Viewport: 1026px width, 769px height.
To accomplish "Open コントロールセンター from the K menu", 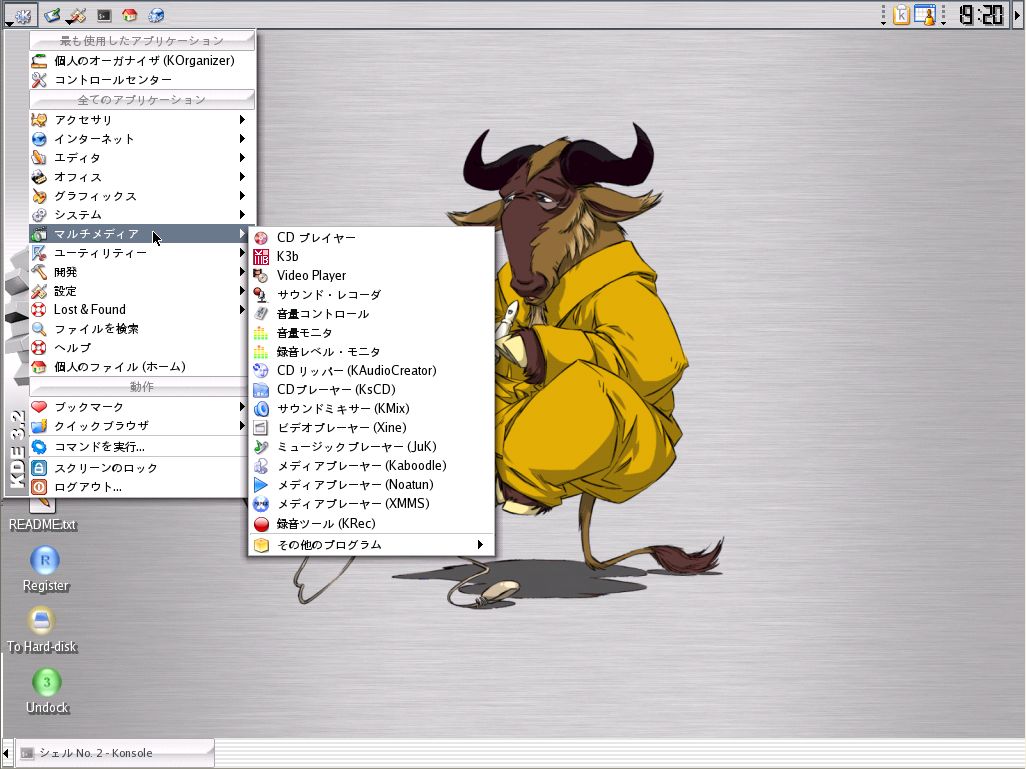I will coord(142,80).
